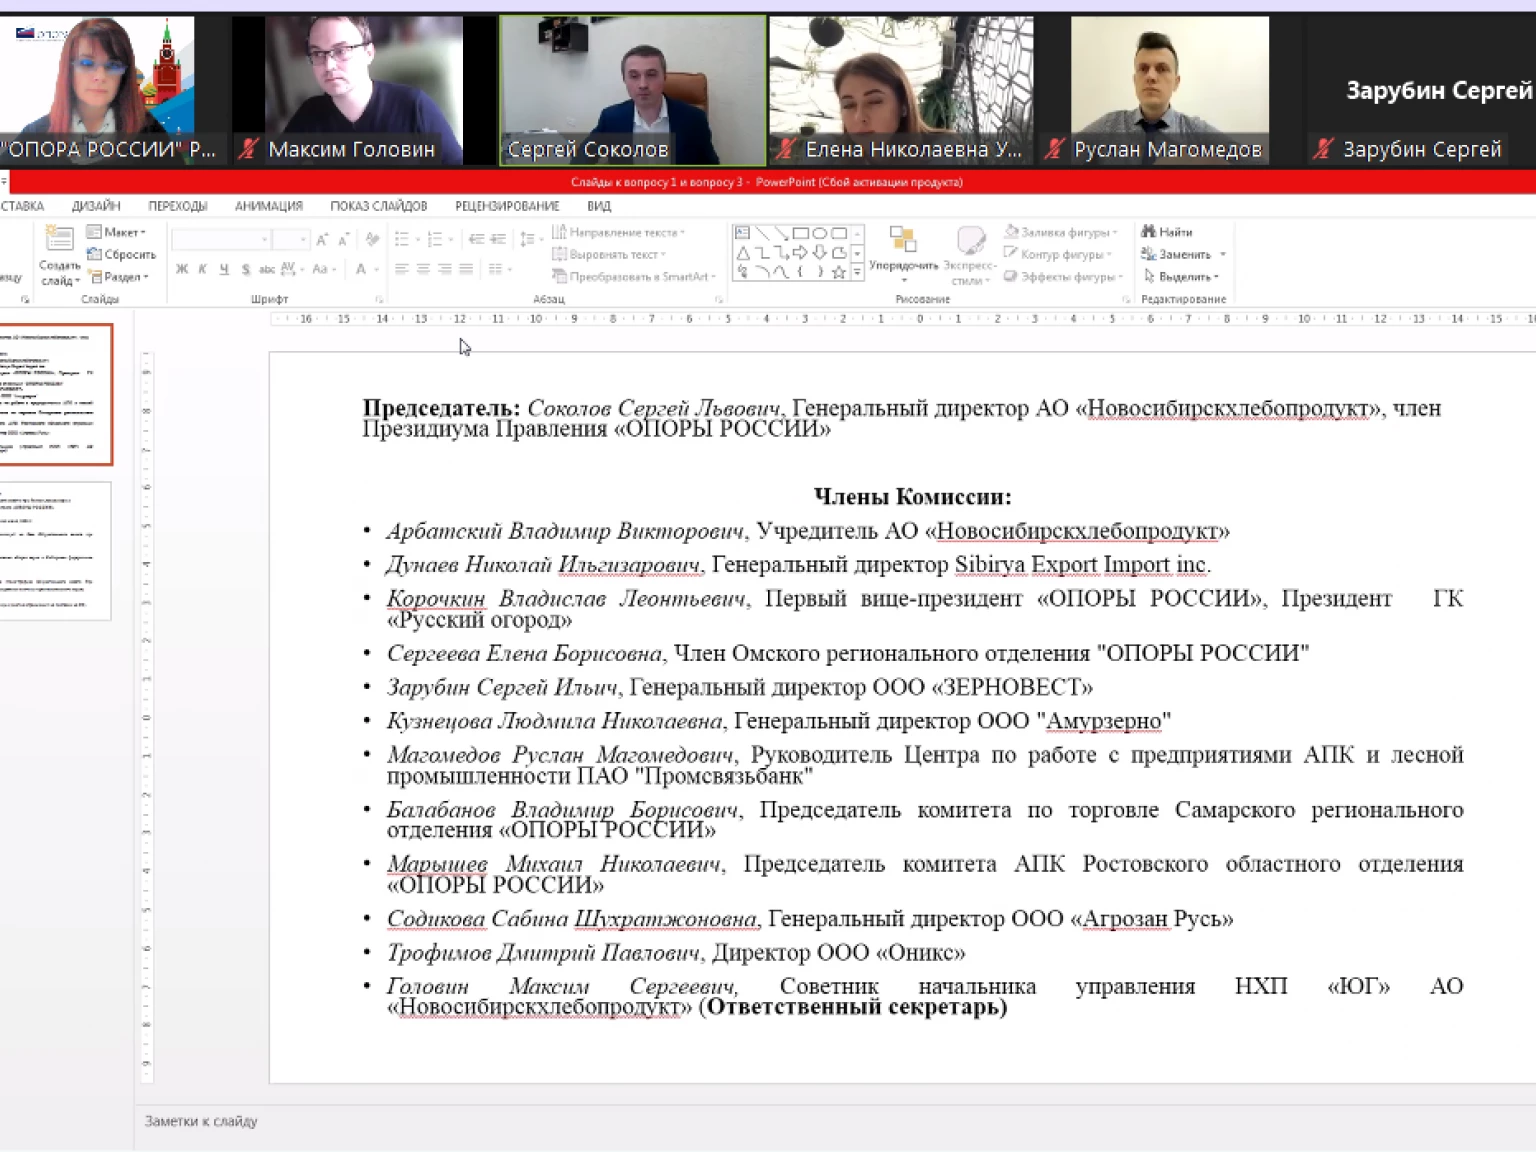Open Преобразовать в SmartArt dropdown
The image size is (1536, 1152).
[634, 277]
